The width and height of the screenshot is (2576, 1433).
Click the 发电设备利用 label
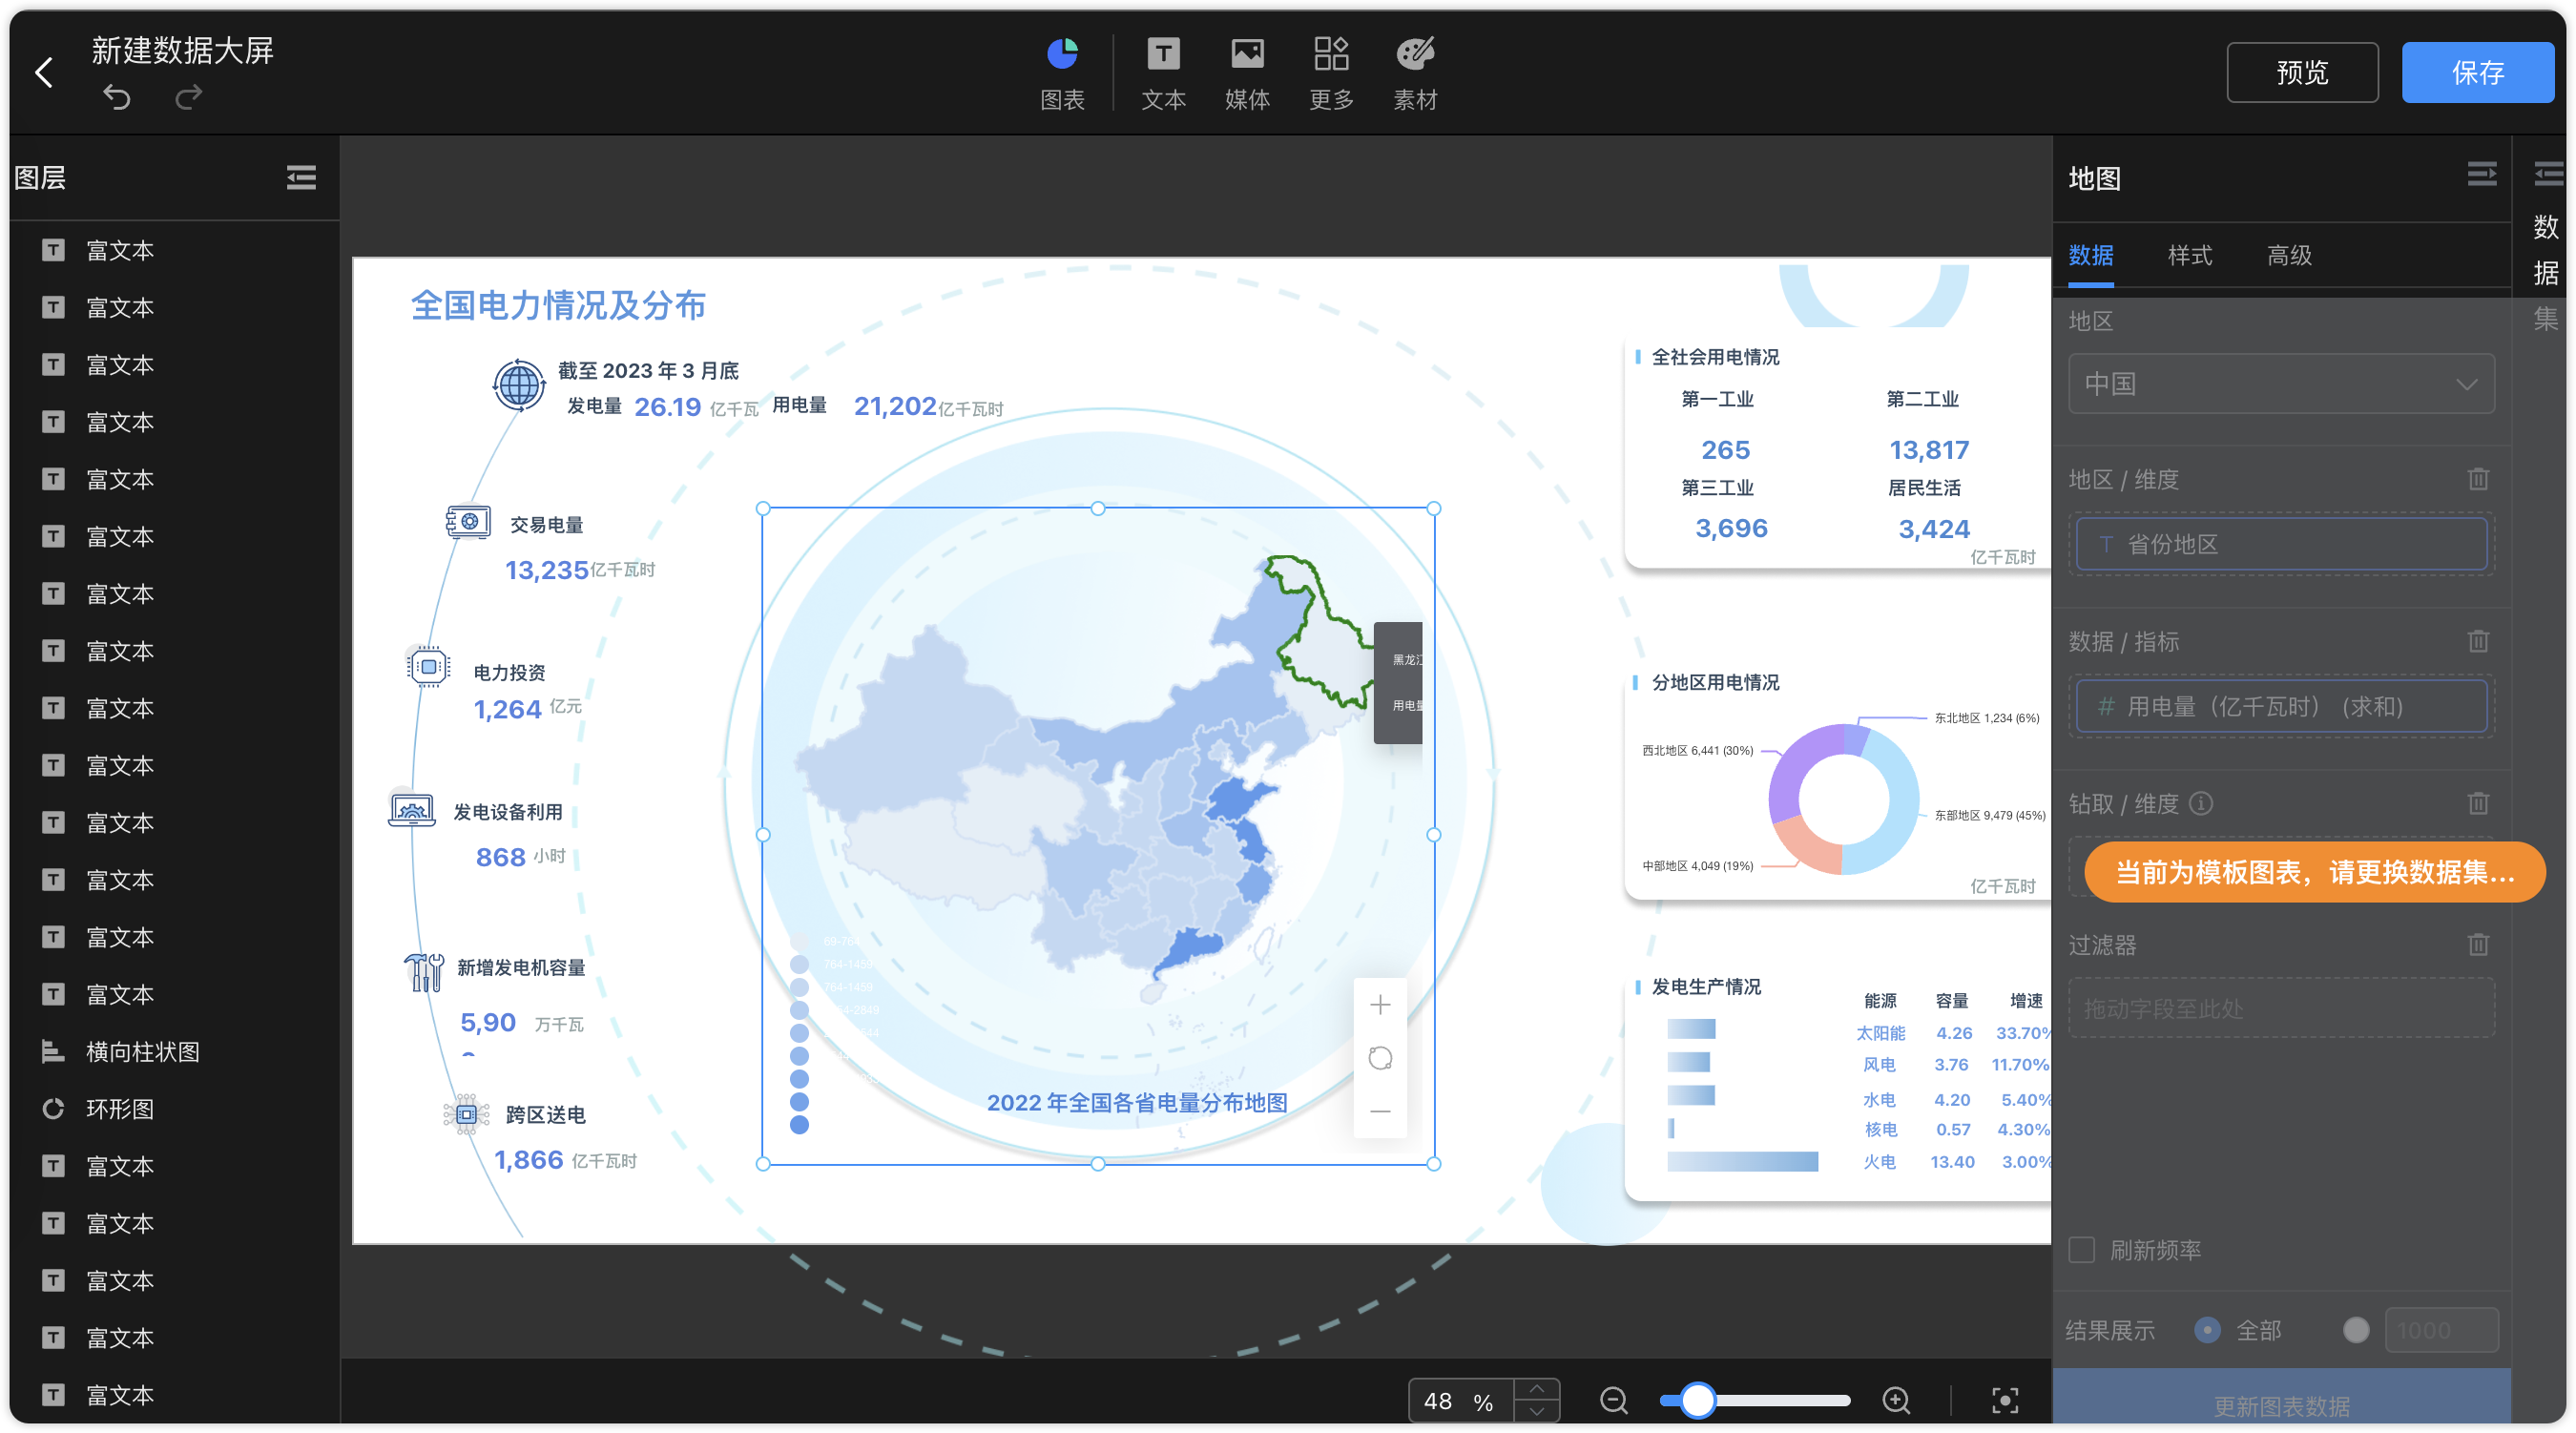(508, 811)
